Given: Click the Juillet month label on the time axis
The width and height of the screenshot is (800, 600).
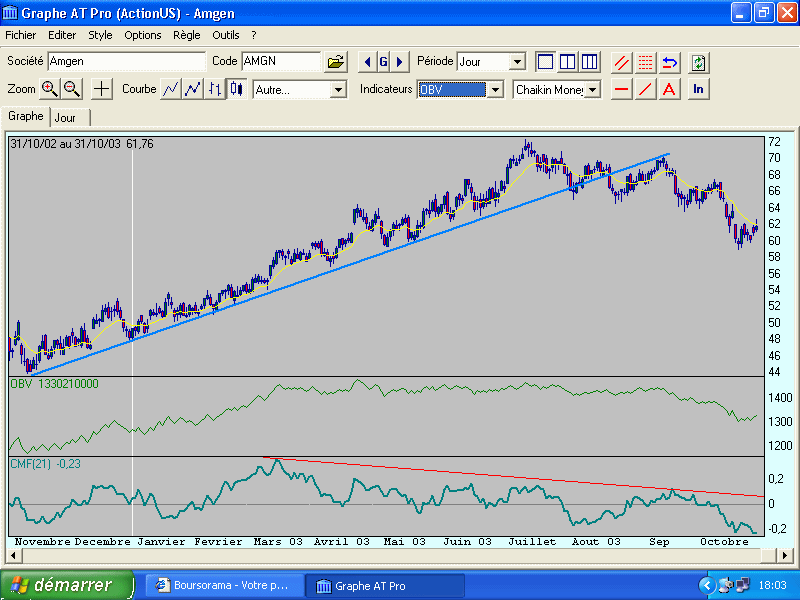Looking at the screenshot, I should pyautogui.click(x=532, y=542).
